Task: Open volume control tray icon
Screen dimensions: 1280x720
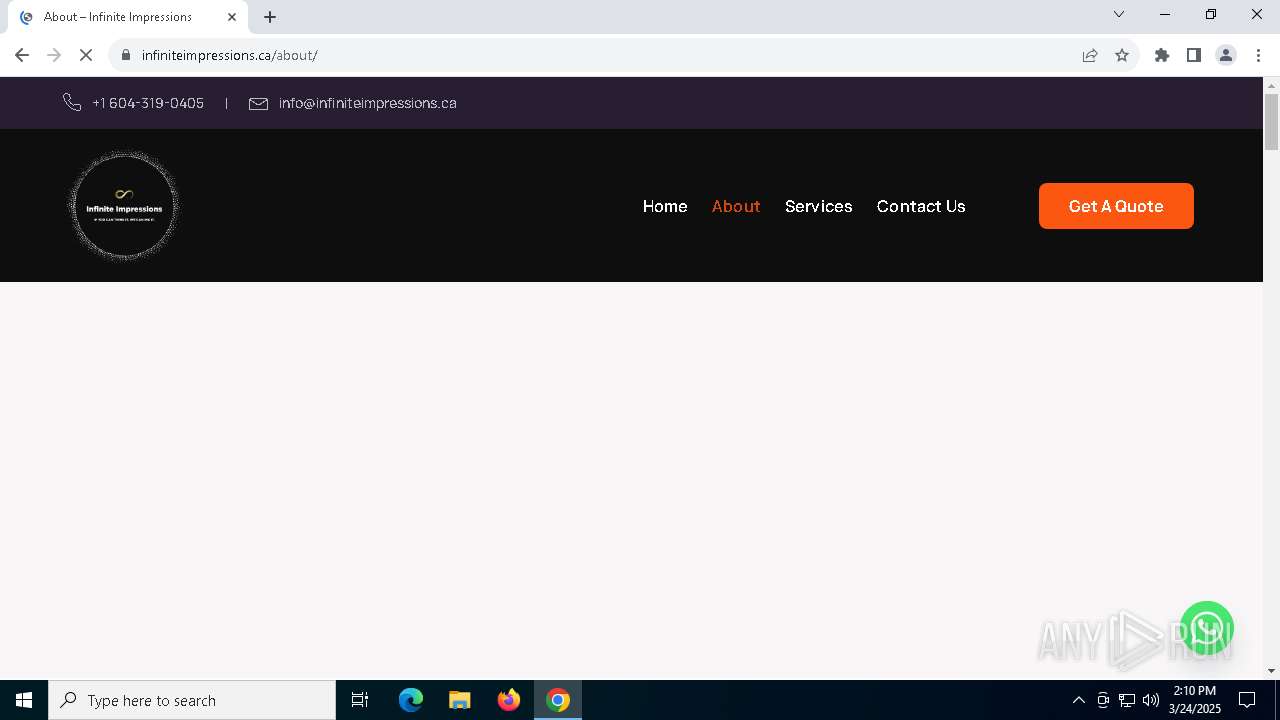Action: point(1151,700)
